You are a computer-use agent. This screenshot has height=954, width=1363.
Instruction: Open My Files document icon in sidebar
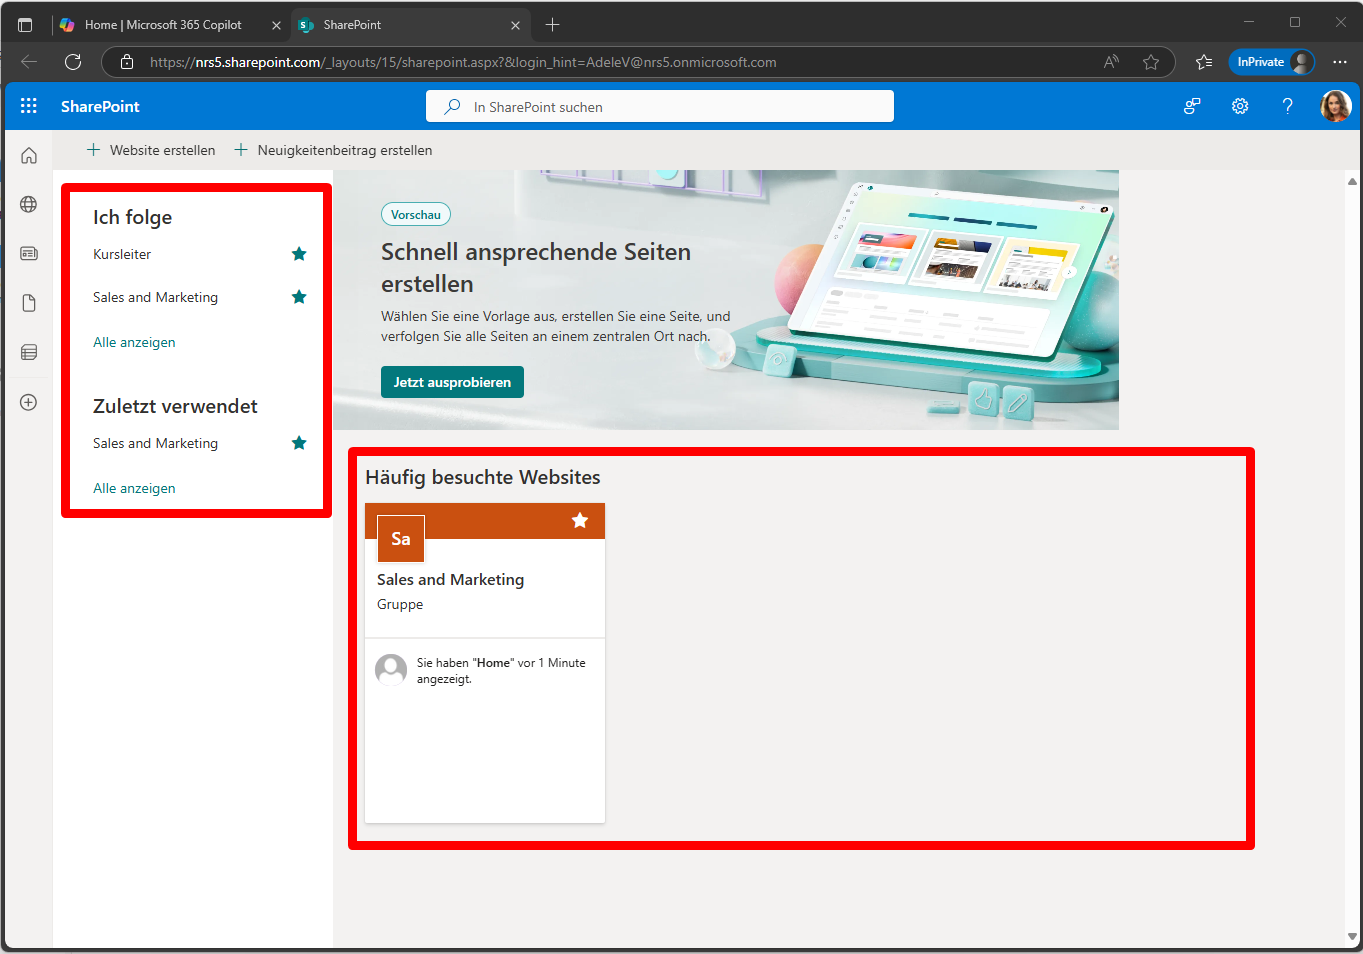[29, 303]
